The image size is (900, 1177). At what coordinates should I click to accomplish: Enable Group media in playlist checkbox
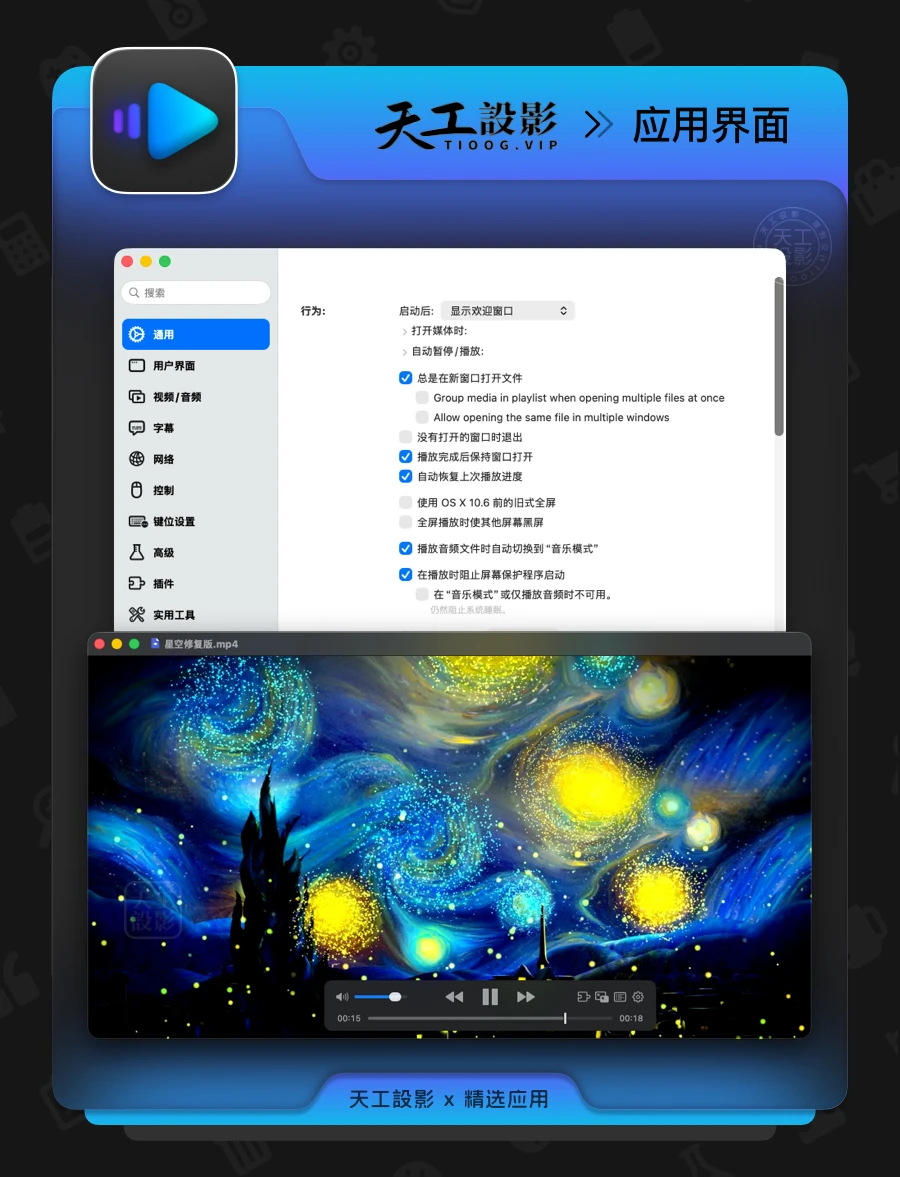tap(422, 397)
